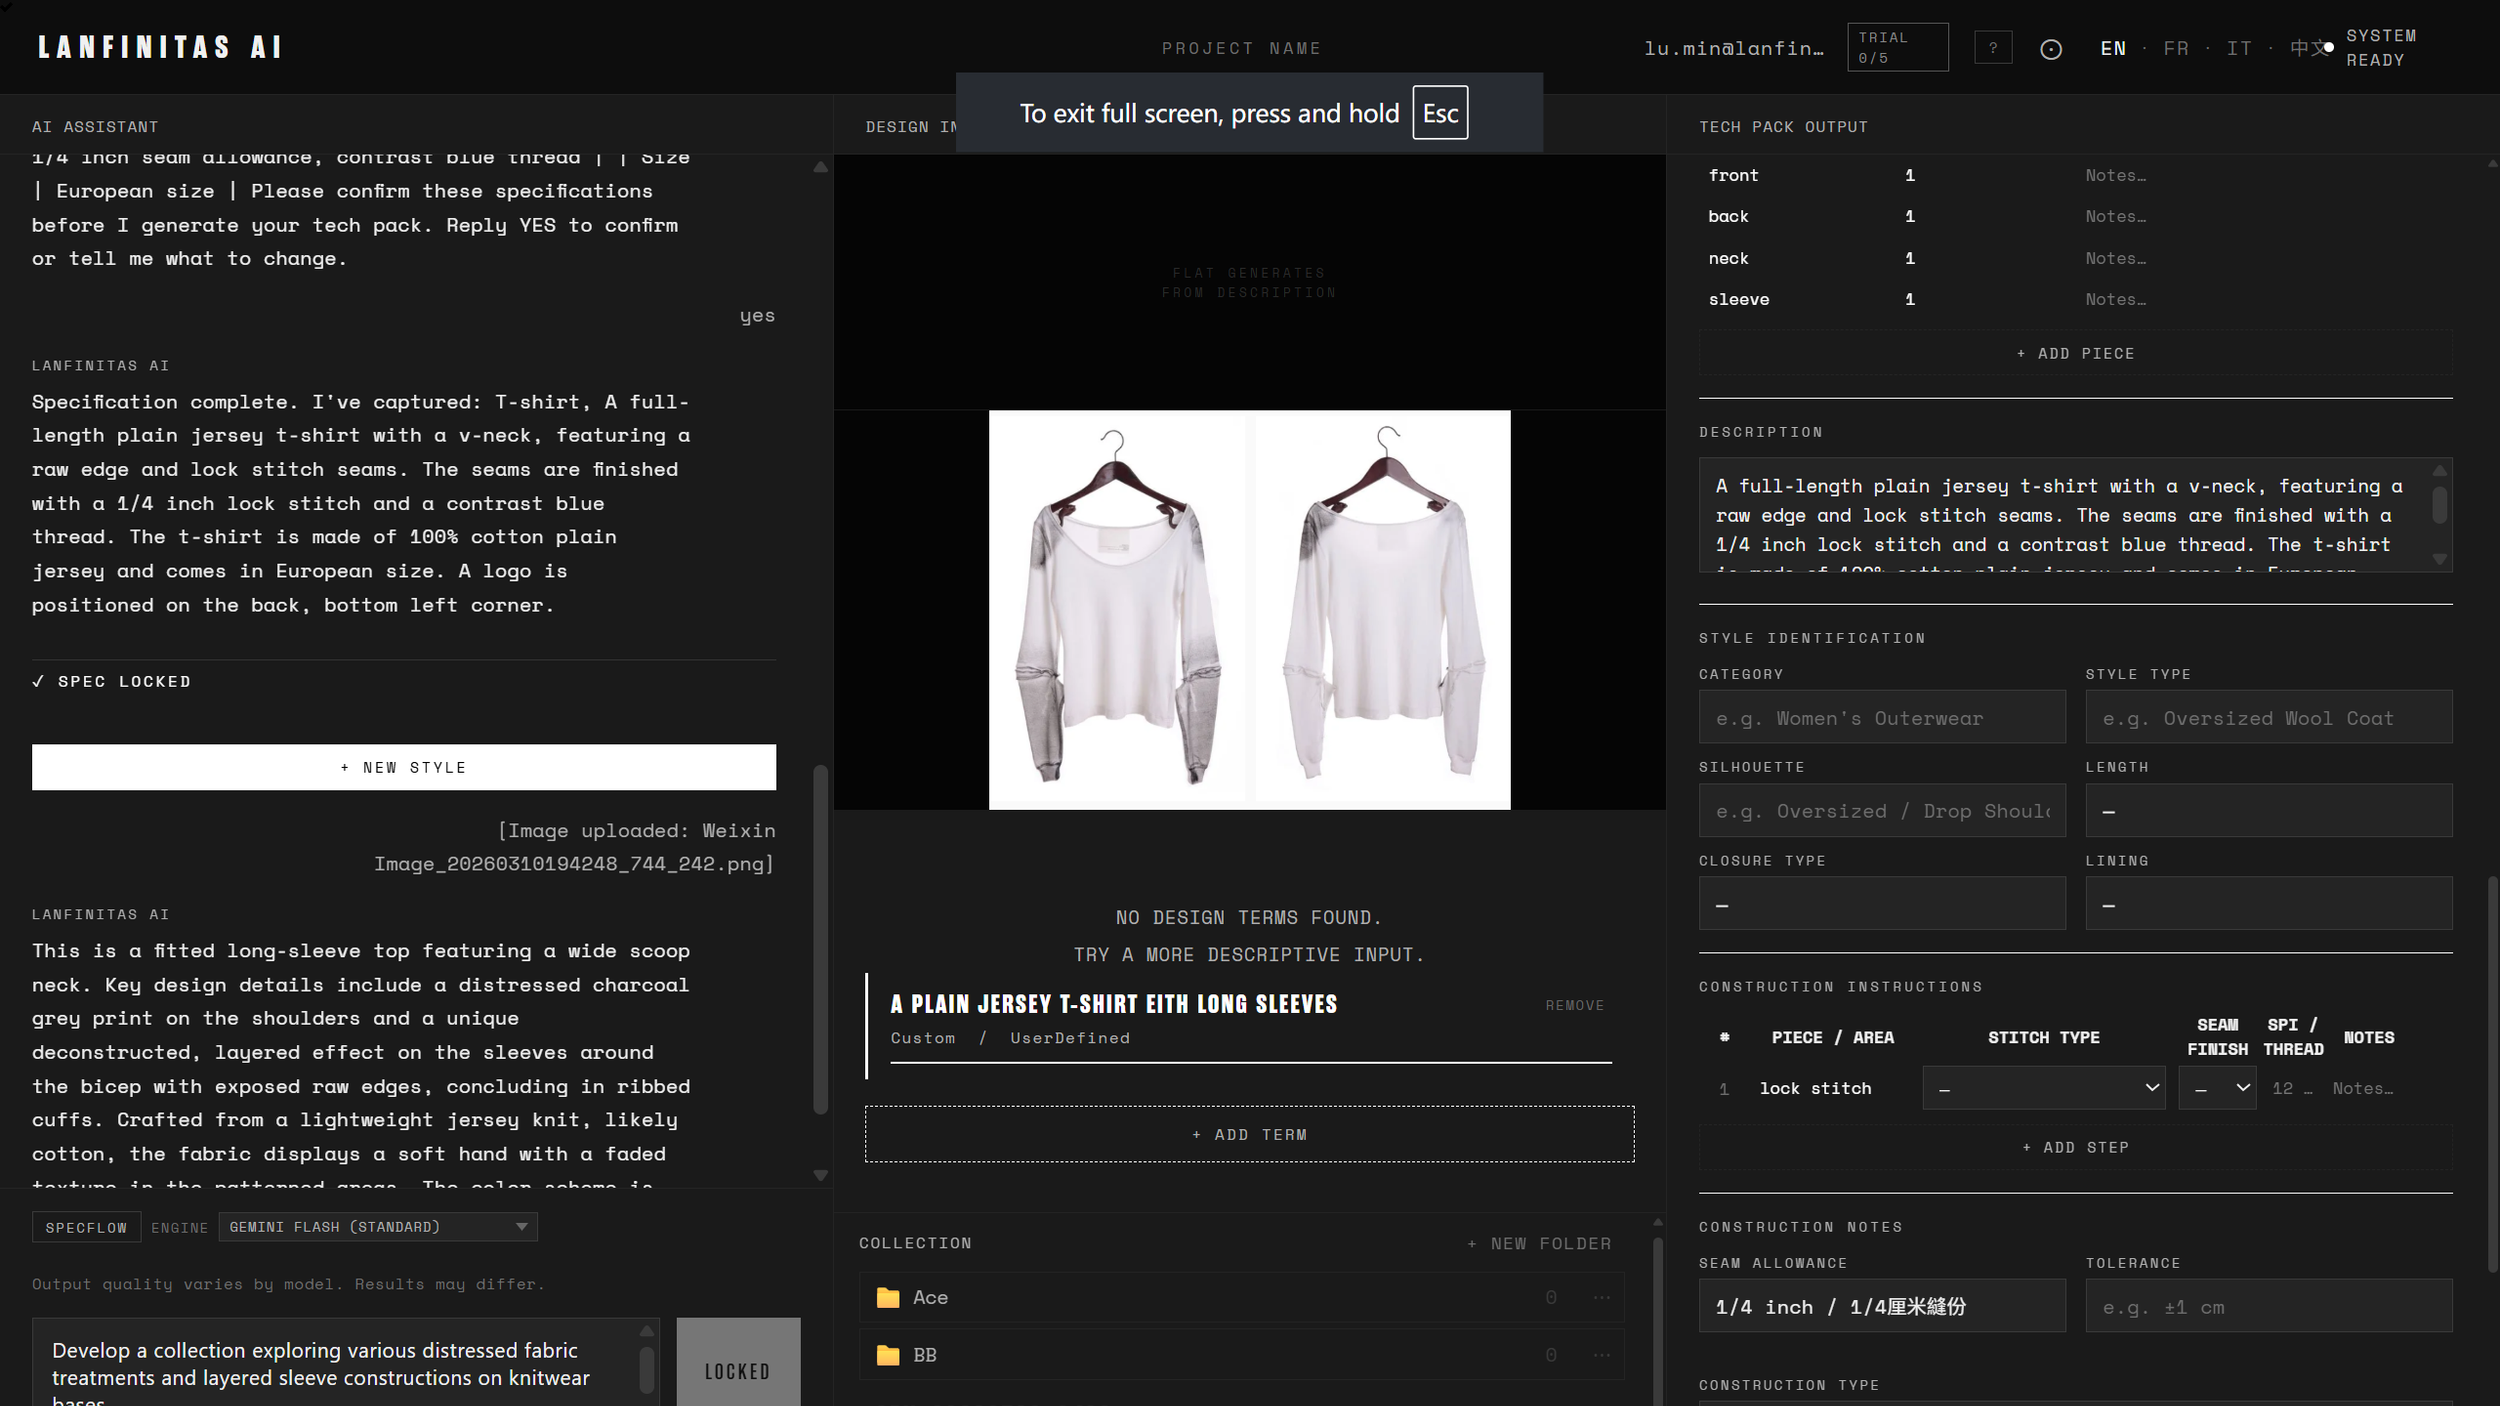Image resolution: width=2500 pixels, height=1406 pixels.
Task: Click the Category input field
Action: tap(1882, 717)
